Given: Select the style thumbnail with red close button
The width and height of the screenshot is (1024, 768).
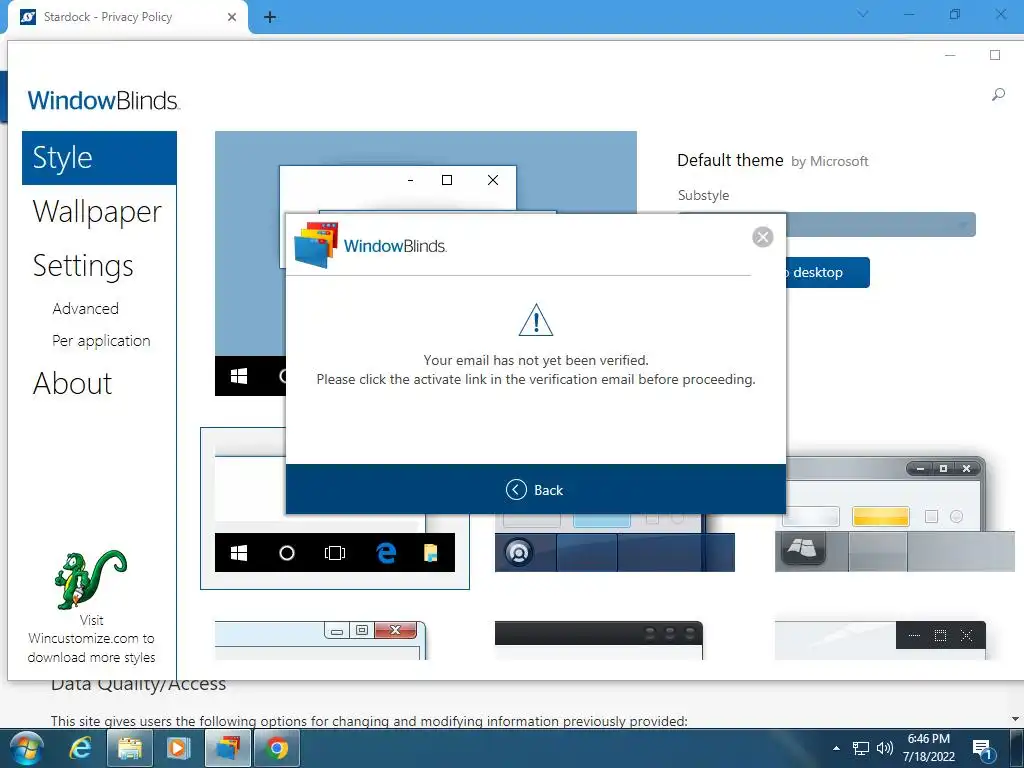Looking at the screenshot, I should [321, 640].
